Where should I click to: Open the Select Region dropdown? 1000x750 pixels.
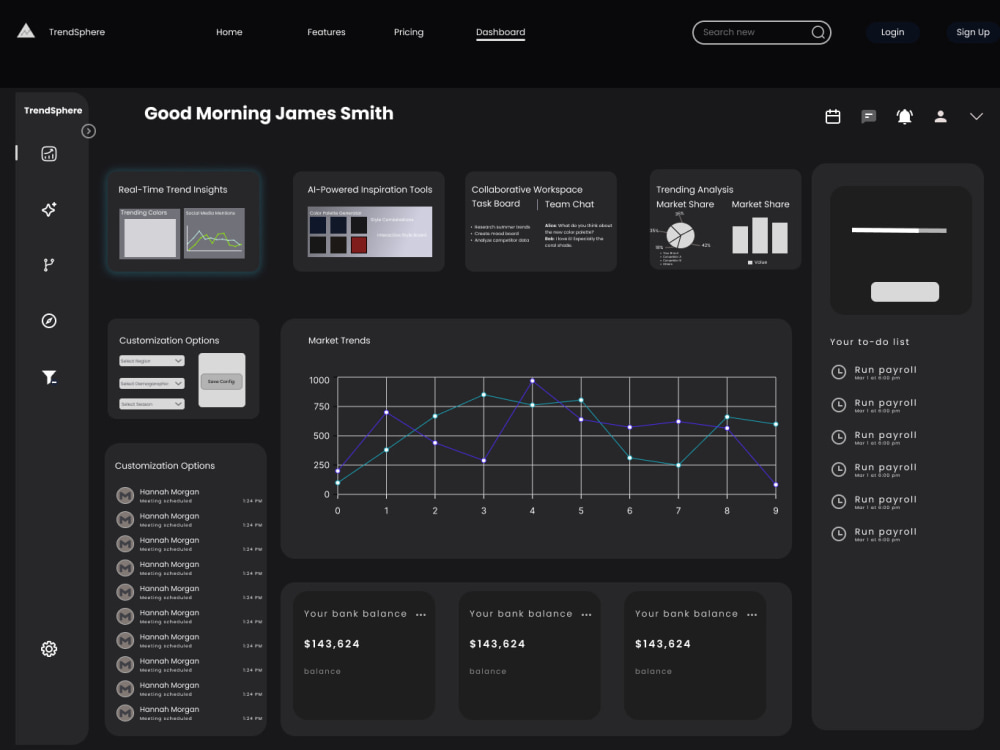(152, 361)
